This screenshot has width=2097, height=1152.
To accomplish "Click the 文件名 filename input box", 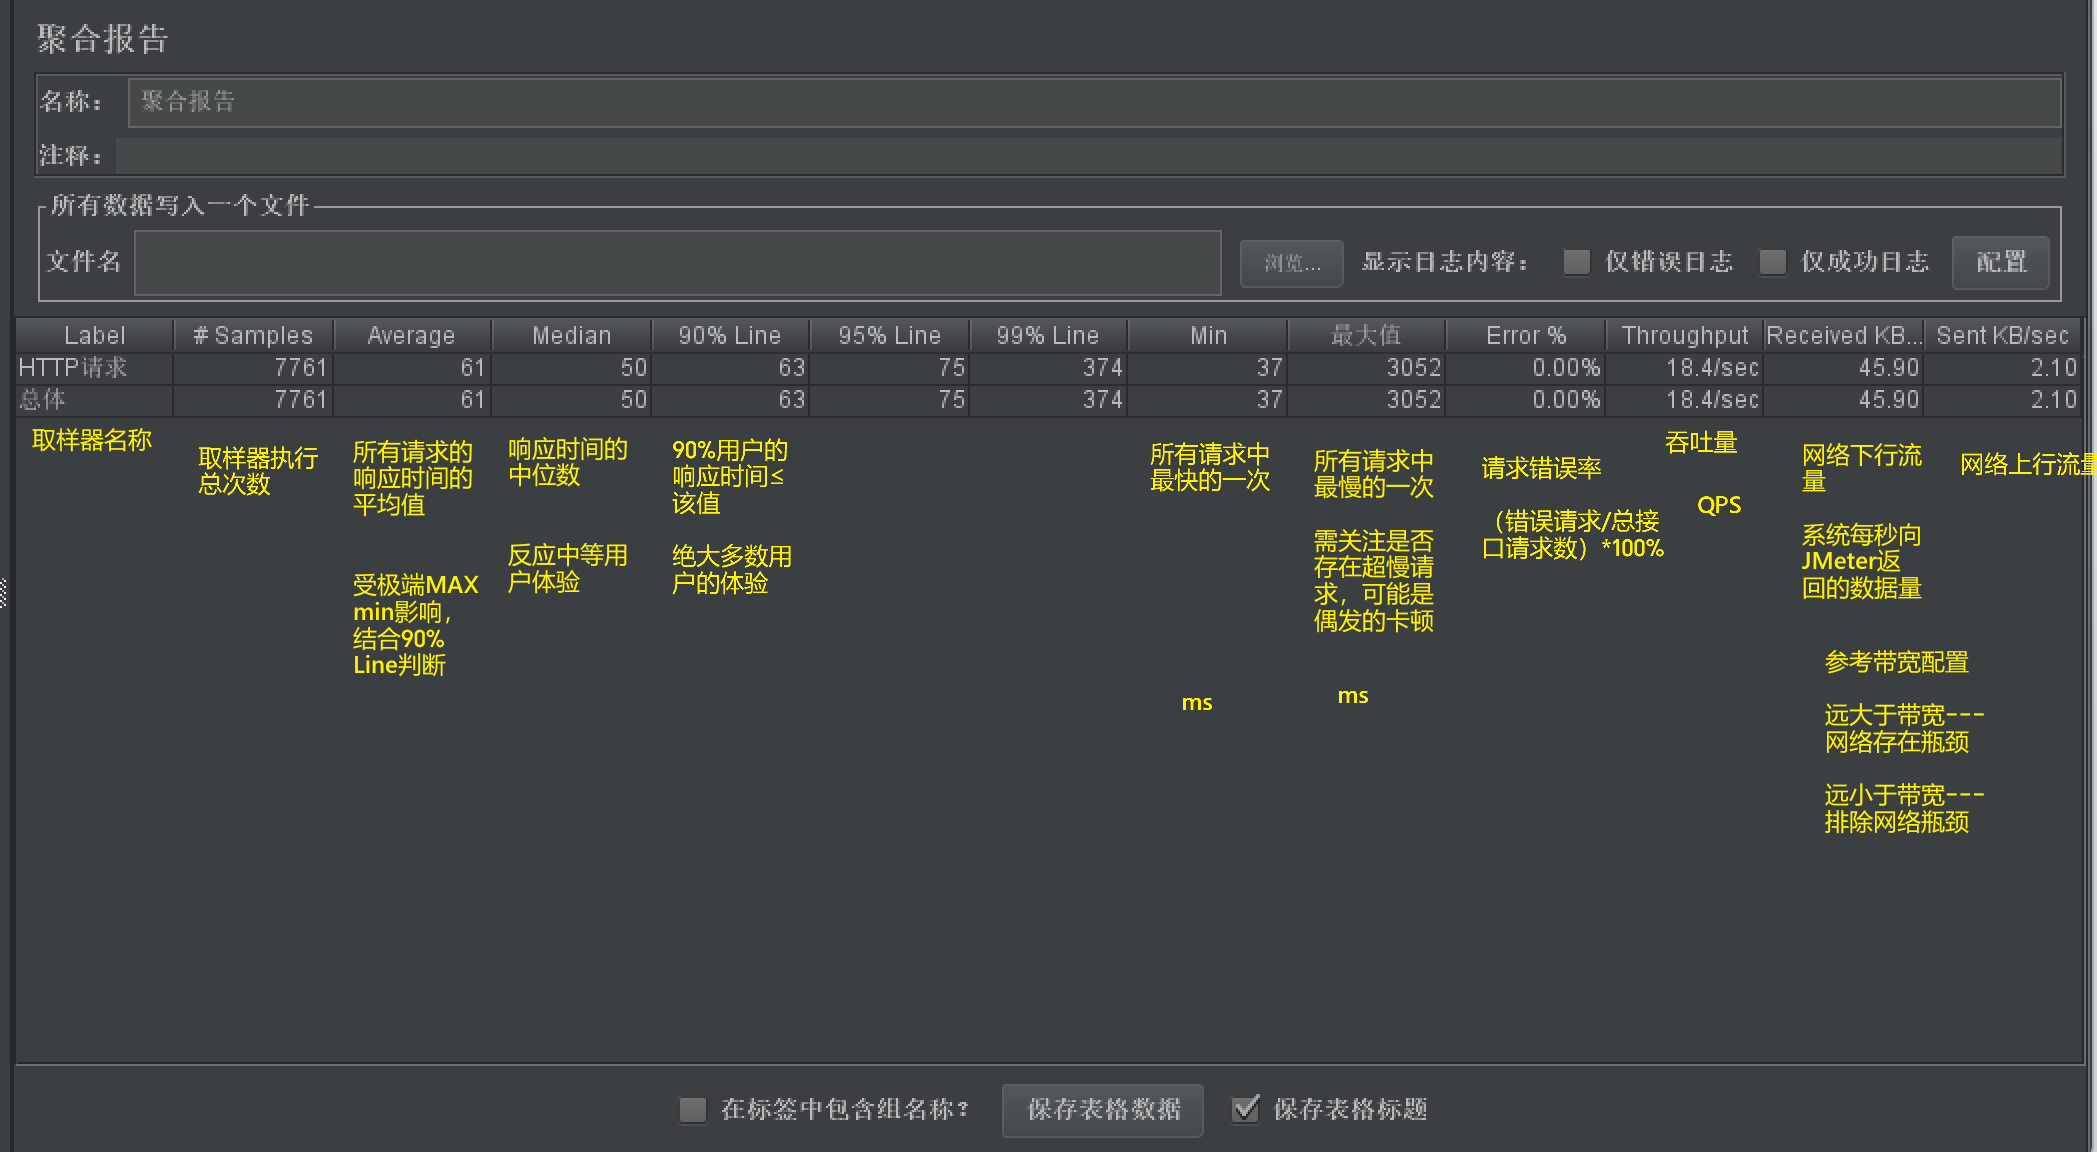I will pyautogui.click(x=677, y=263).
